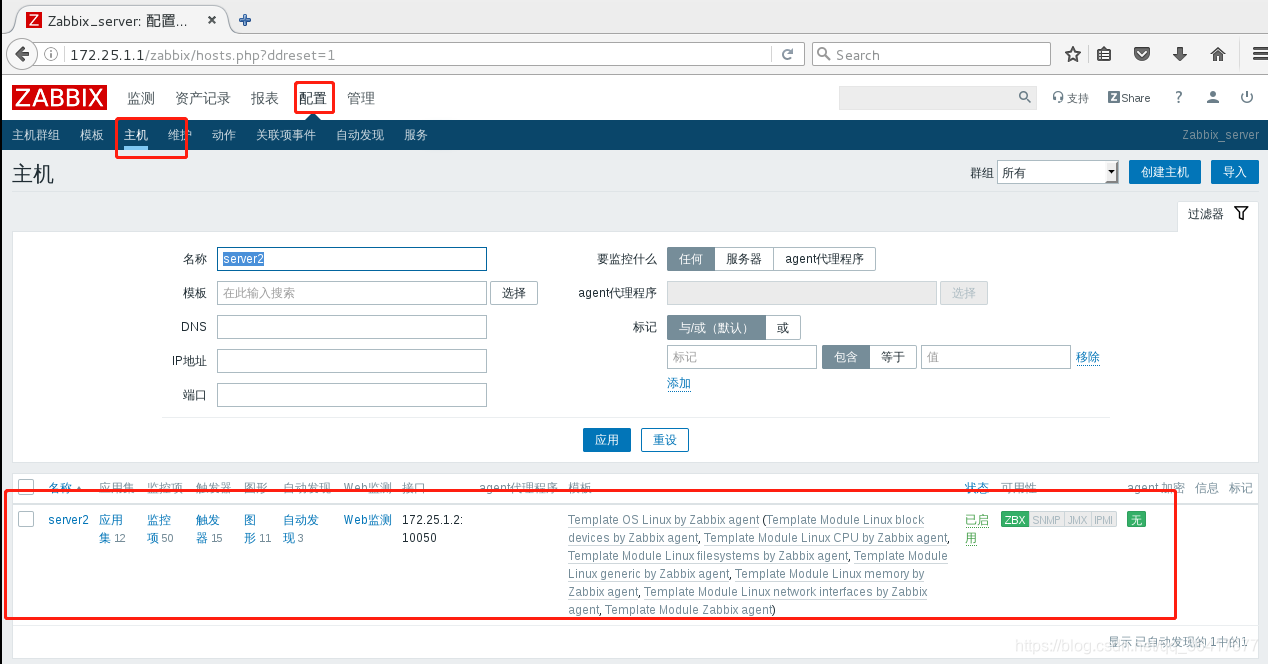Click the 移除 tag link

(1088, 357)
